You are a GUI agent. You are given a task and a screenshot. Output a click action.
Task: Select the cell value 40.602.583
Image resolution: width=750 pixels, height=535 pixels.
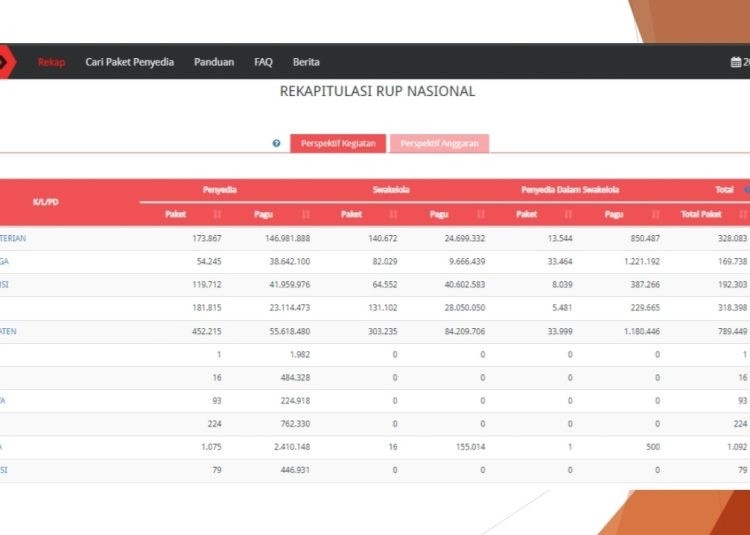pyautogui.click(x=464, y=284)
